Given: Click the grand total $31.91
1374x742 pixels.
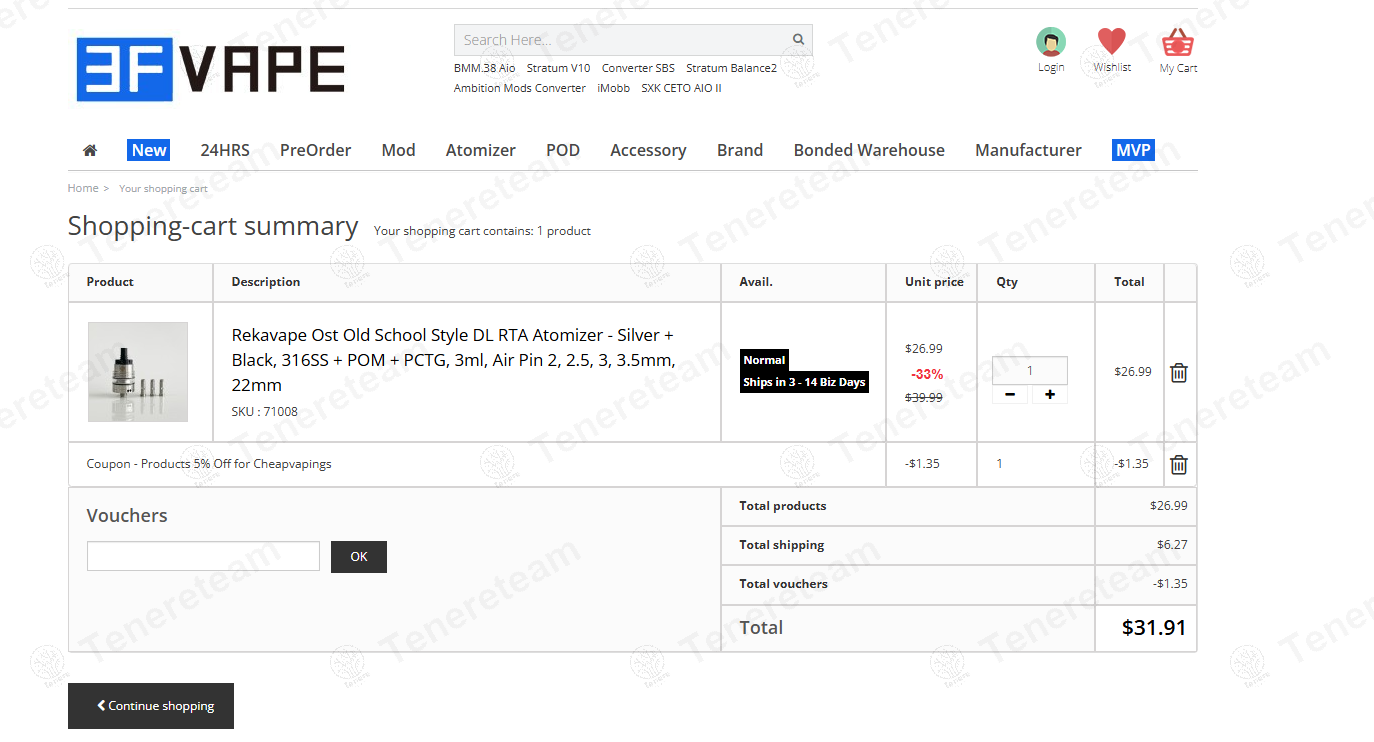Looking at the screenshot, I should (x=1154, y=628).
